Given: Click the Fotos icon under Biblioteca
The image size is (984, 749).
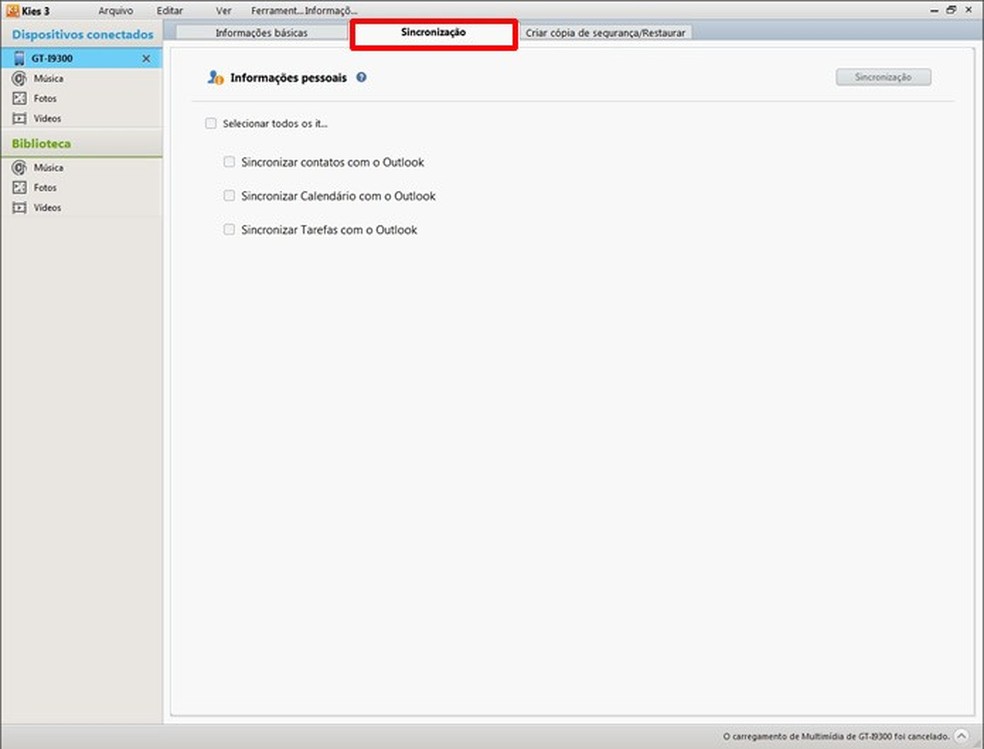Looking at the screenshot, I should (x=19, y=188).
